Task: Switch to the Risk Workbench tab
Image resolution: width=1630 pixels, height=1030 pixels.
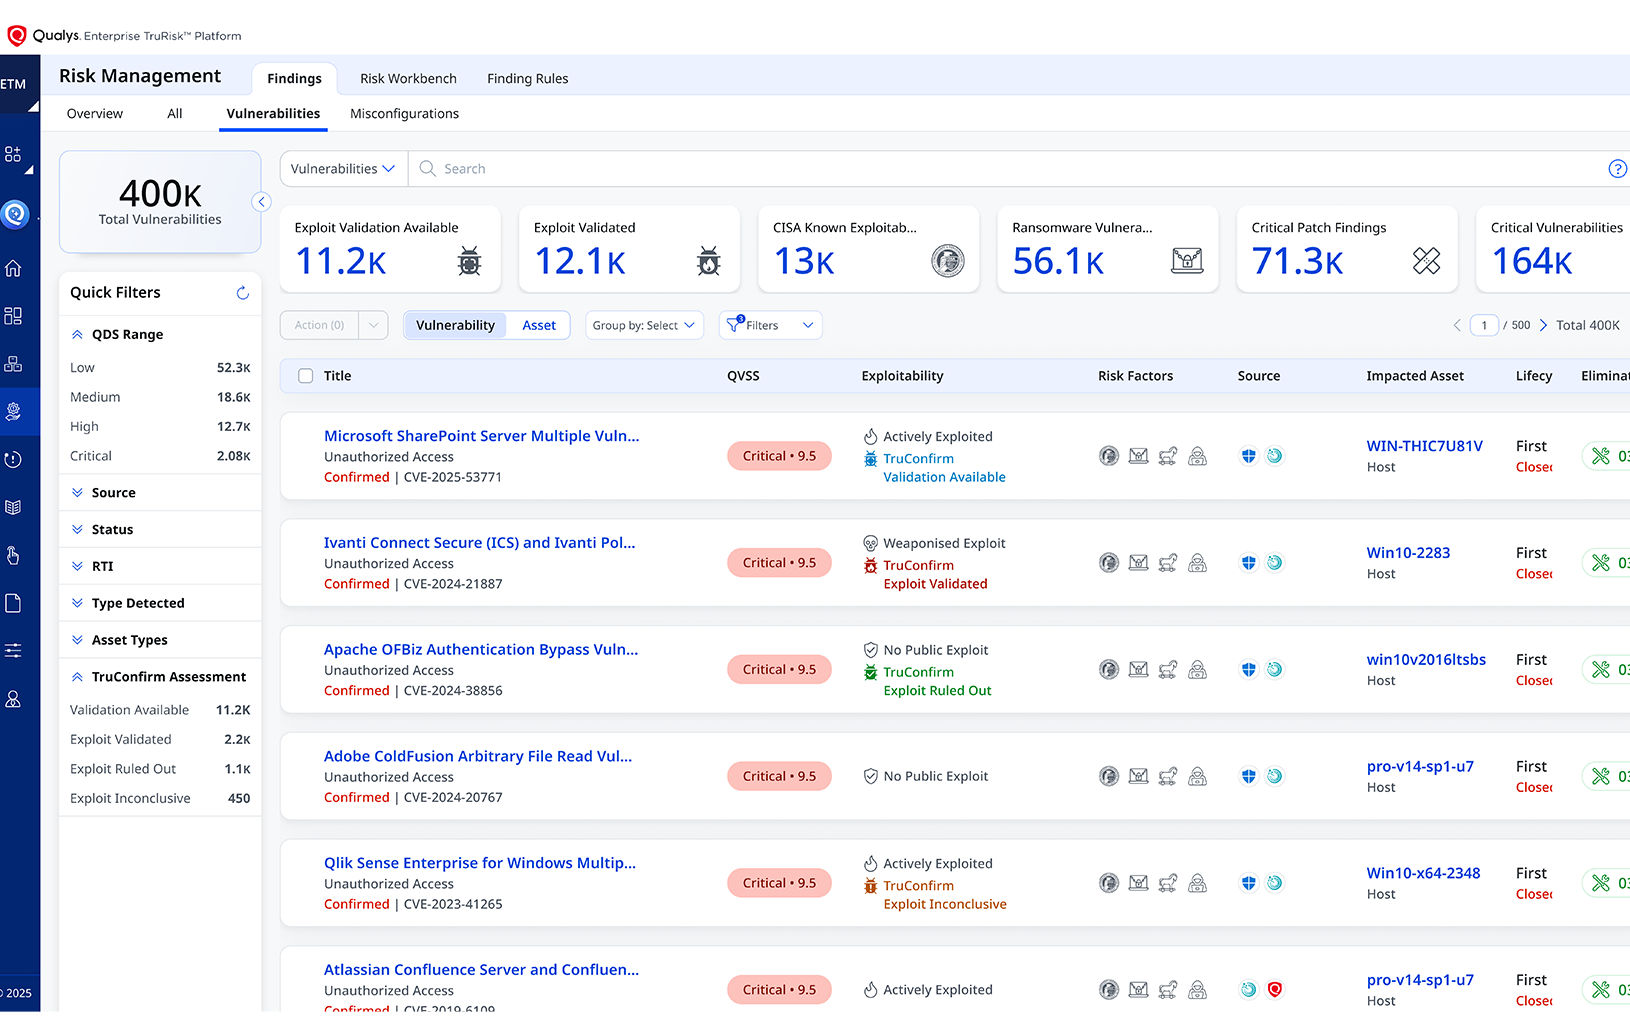Action: tap(408, 79)
